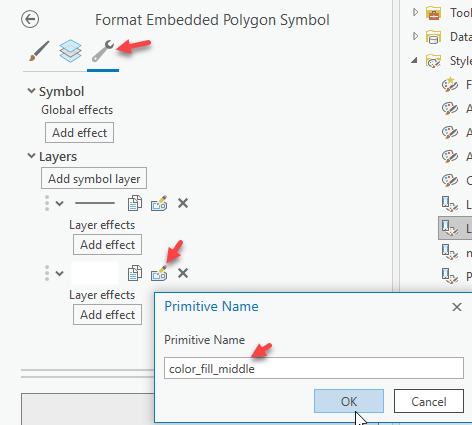Close the Primitive Name dialog
The width and height of the screenshot is (472, 425).
point(457,307)
